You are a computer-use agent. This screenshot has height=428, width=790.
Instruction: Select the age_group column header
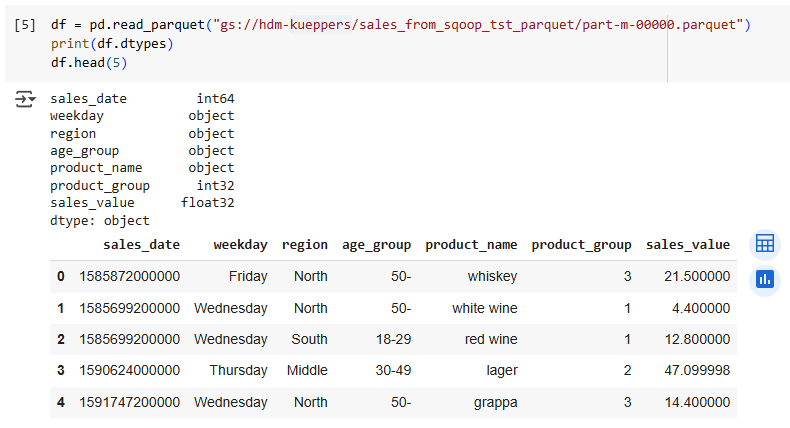pyautogui.click(x=376, y=244)
